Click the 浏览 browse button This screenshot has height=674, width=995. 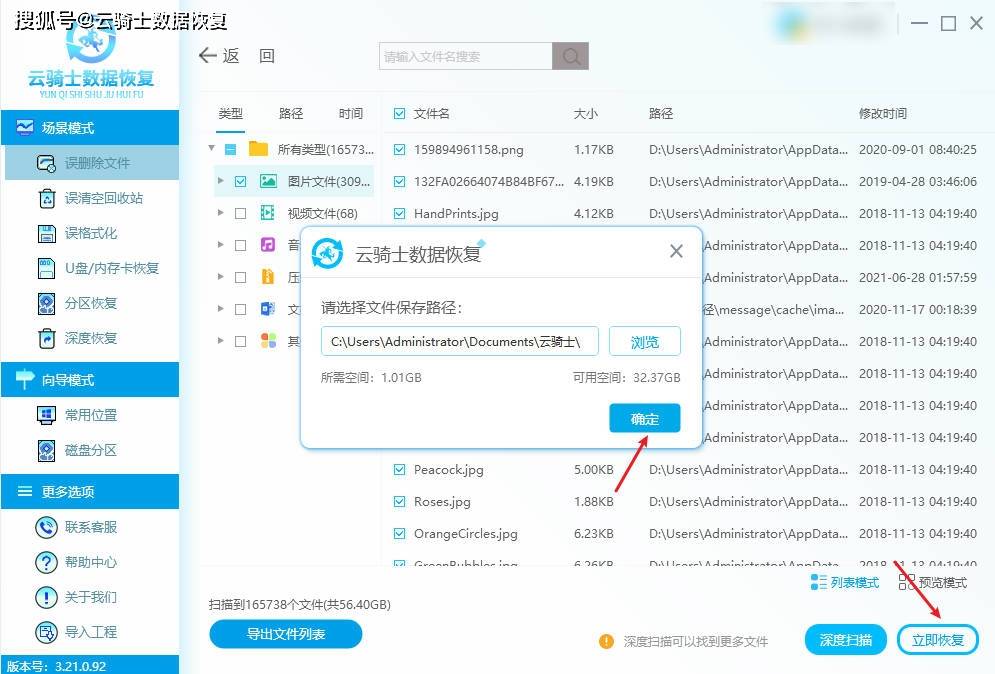[644, 342]
